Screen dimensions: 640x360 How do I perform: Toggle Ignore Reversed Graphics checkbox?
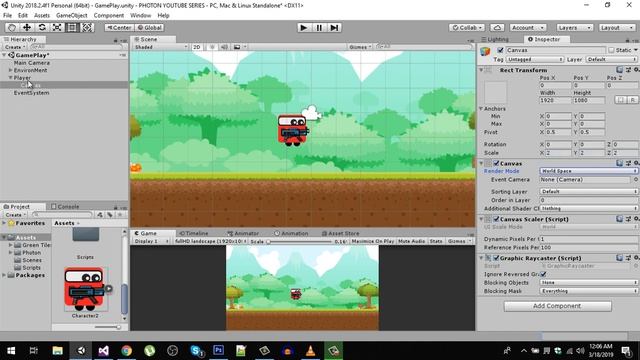pos(543,274)
